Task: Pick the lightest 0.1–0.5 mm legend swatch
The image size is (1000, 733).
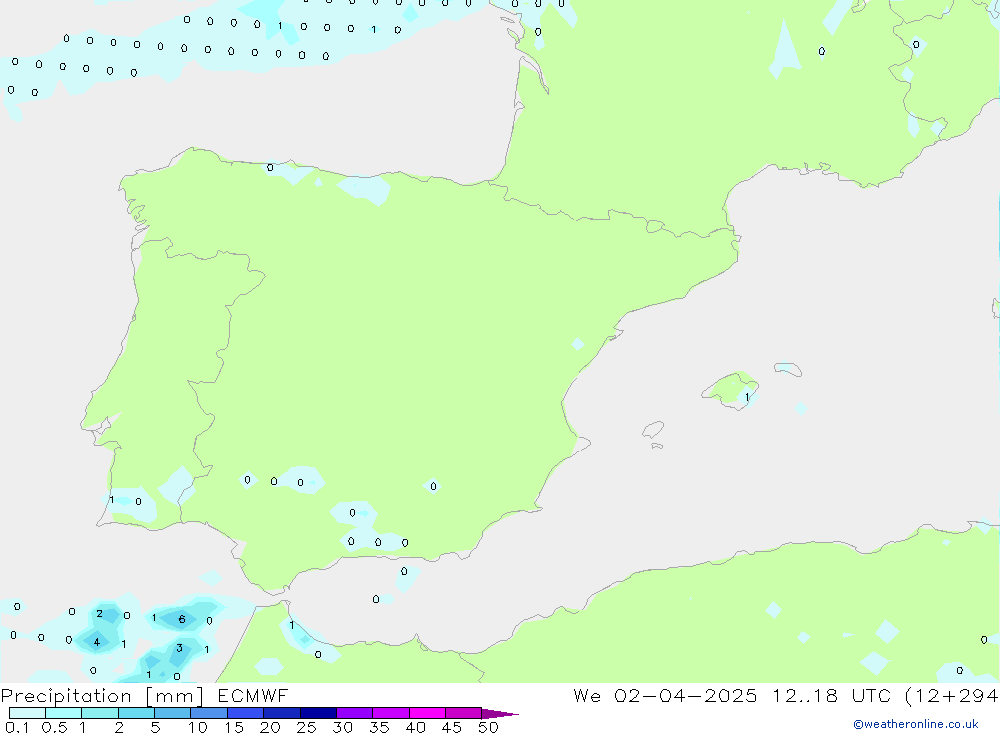Action: 27,713
